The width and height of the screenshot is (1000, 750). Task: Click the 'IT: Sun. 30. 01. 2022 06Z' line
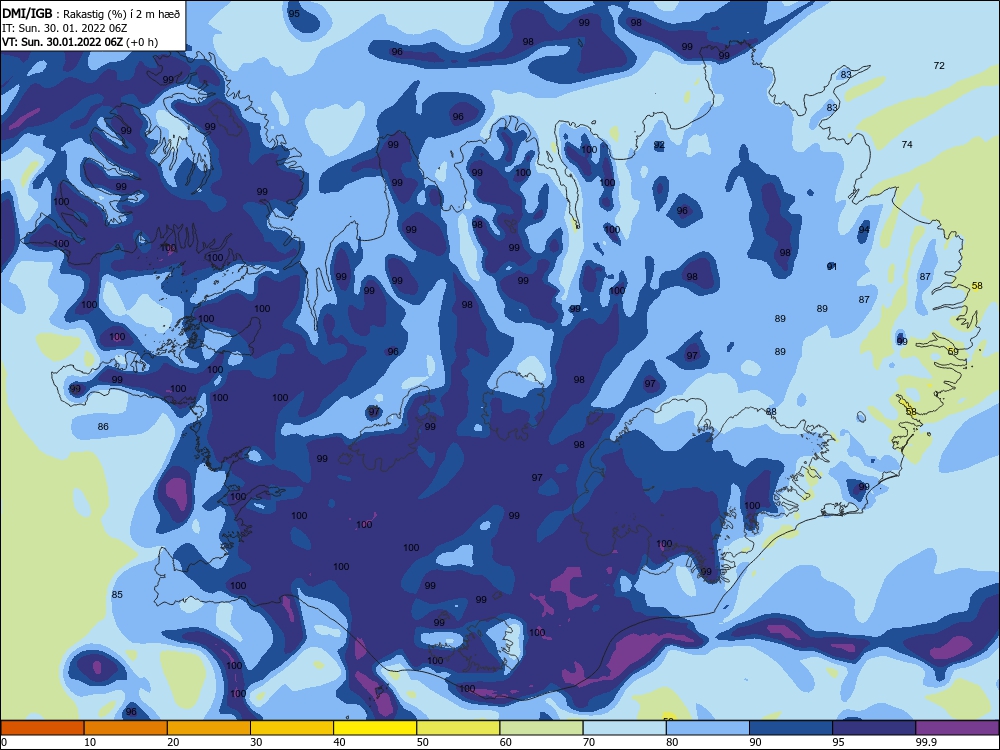point(64,28)
